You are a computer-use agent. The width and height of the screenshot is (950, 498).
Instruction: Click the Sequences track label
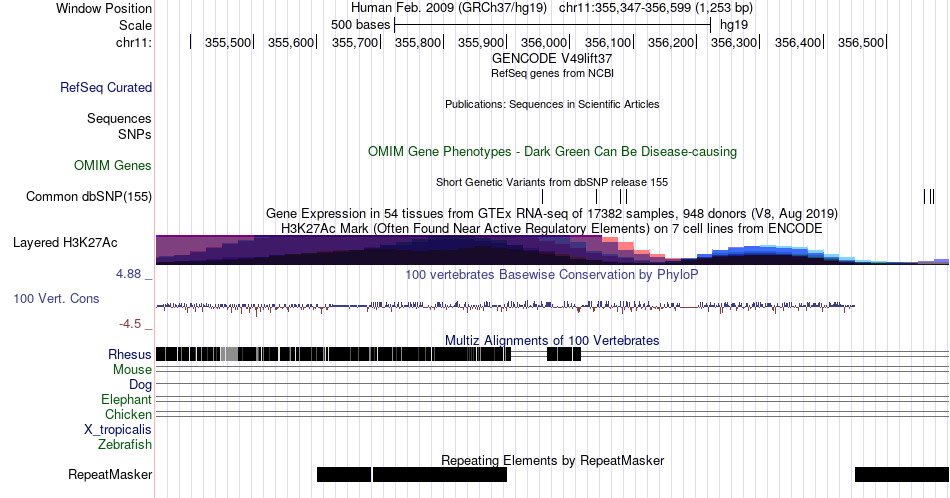pyautogui.click(x=119, y=118)
